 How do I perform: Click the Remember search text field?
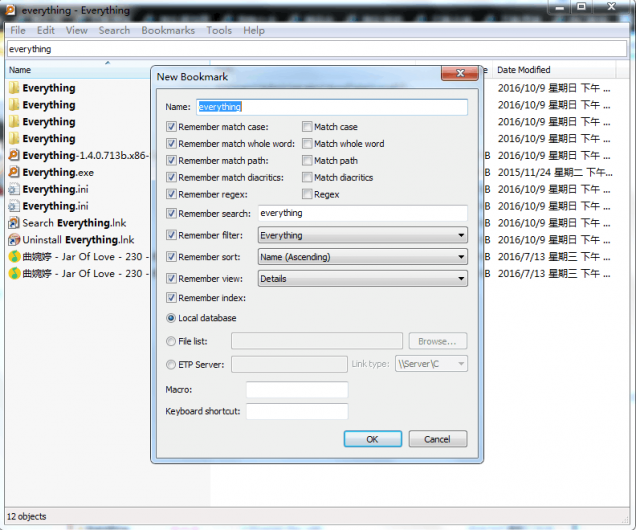(x=363, y=213)
